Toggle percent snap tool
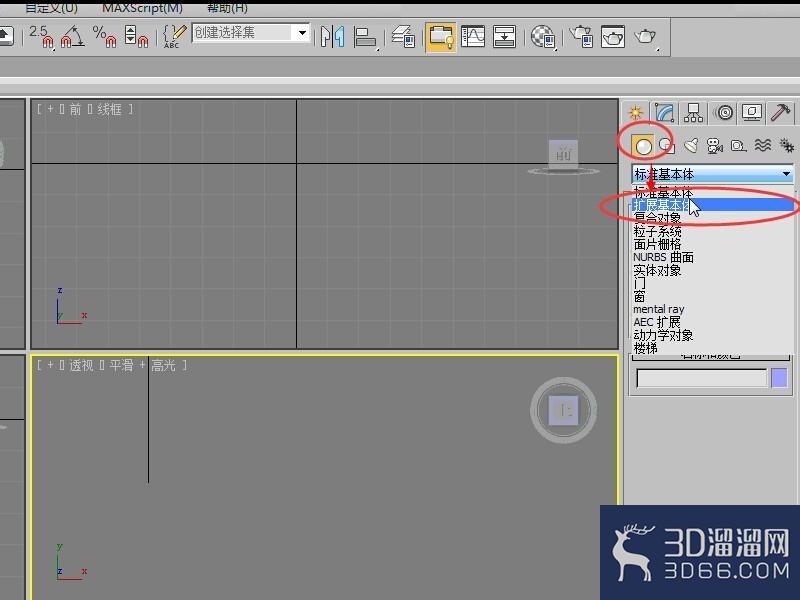This screenshot has width=800, height=600. click(105, 36)
